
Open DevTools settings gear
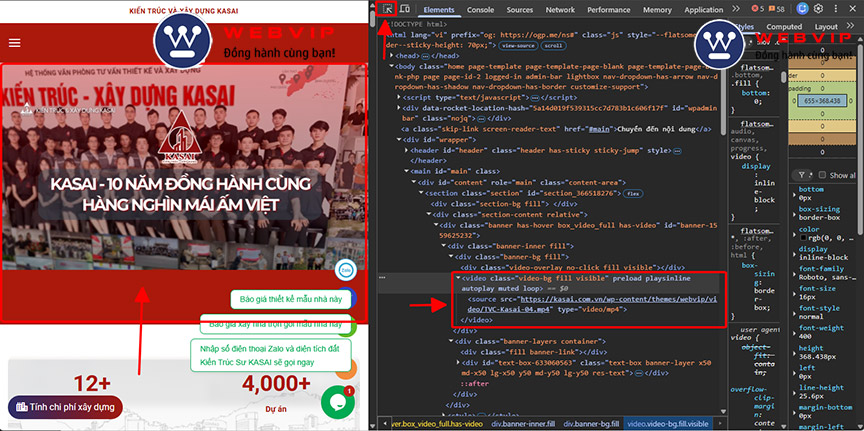[x=818, y=9]
